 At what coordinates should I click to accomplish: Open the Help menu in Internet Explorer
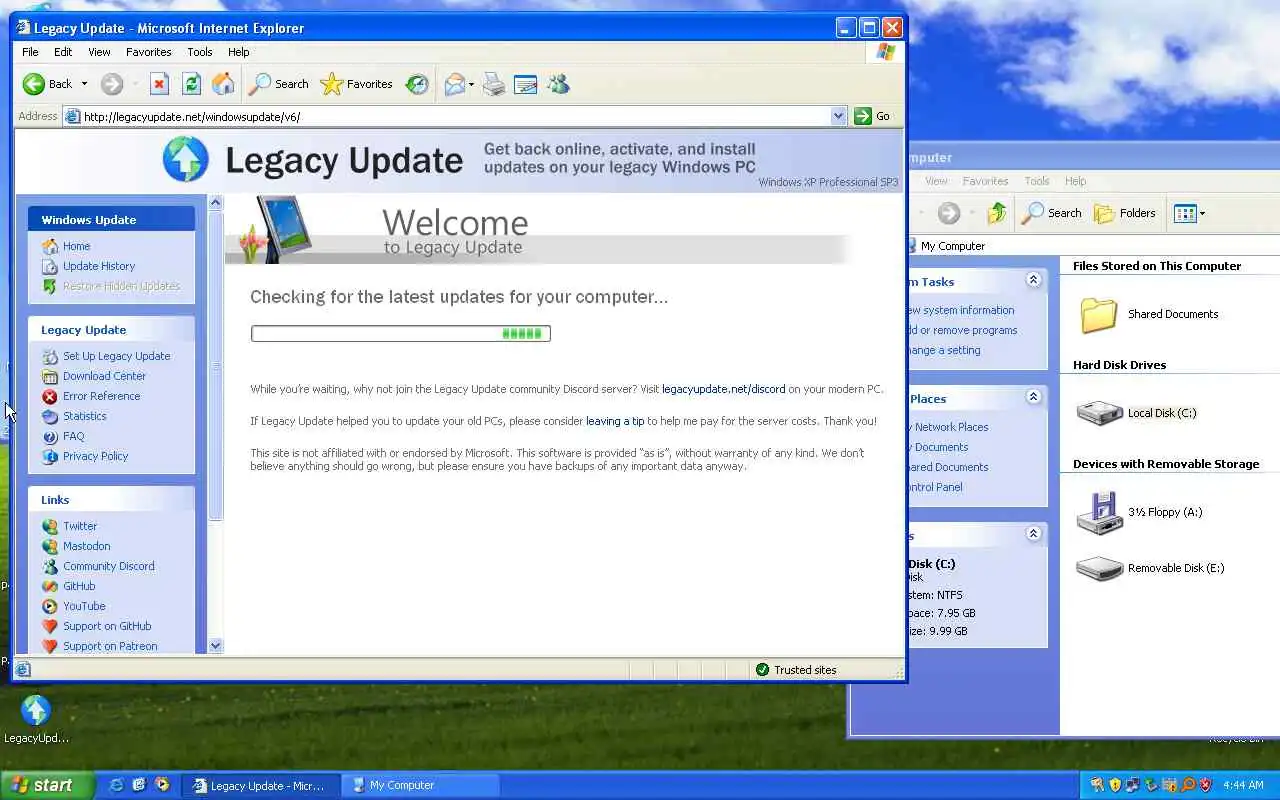click(x=238, y=52)
